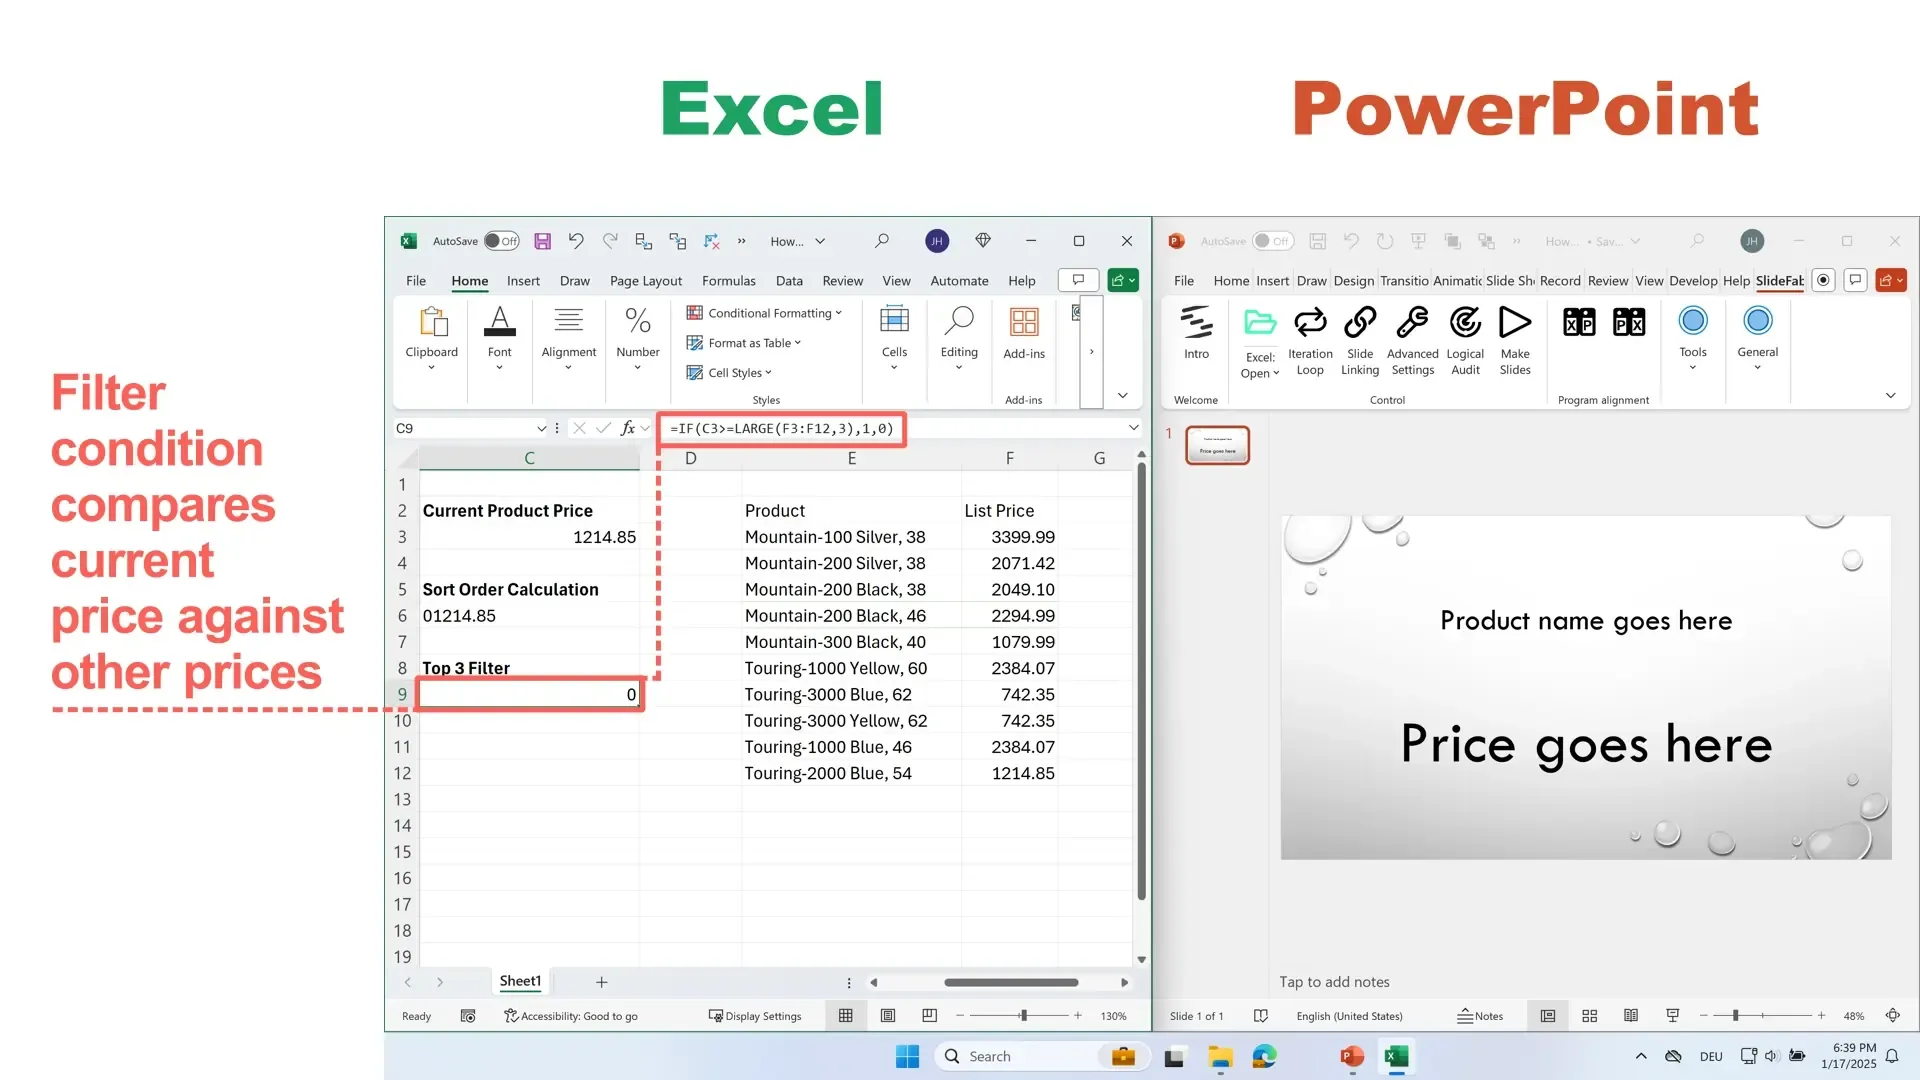Image resolution: width=1920 pixels, height=1080 pixels.
Task: Adjust the PowerPoint zoom slider
Action: click(x=1735, y=1016)
